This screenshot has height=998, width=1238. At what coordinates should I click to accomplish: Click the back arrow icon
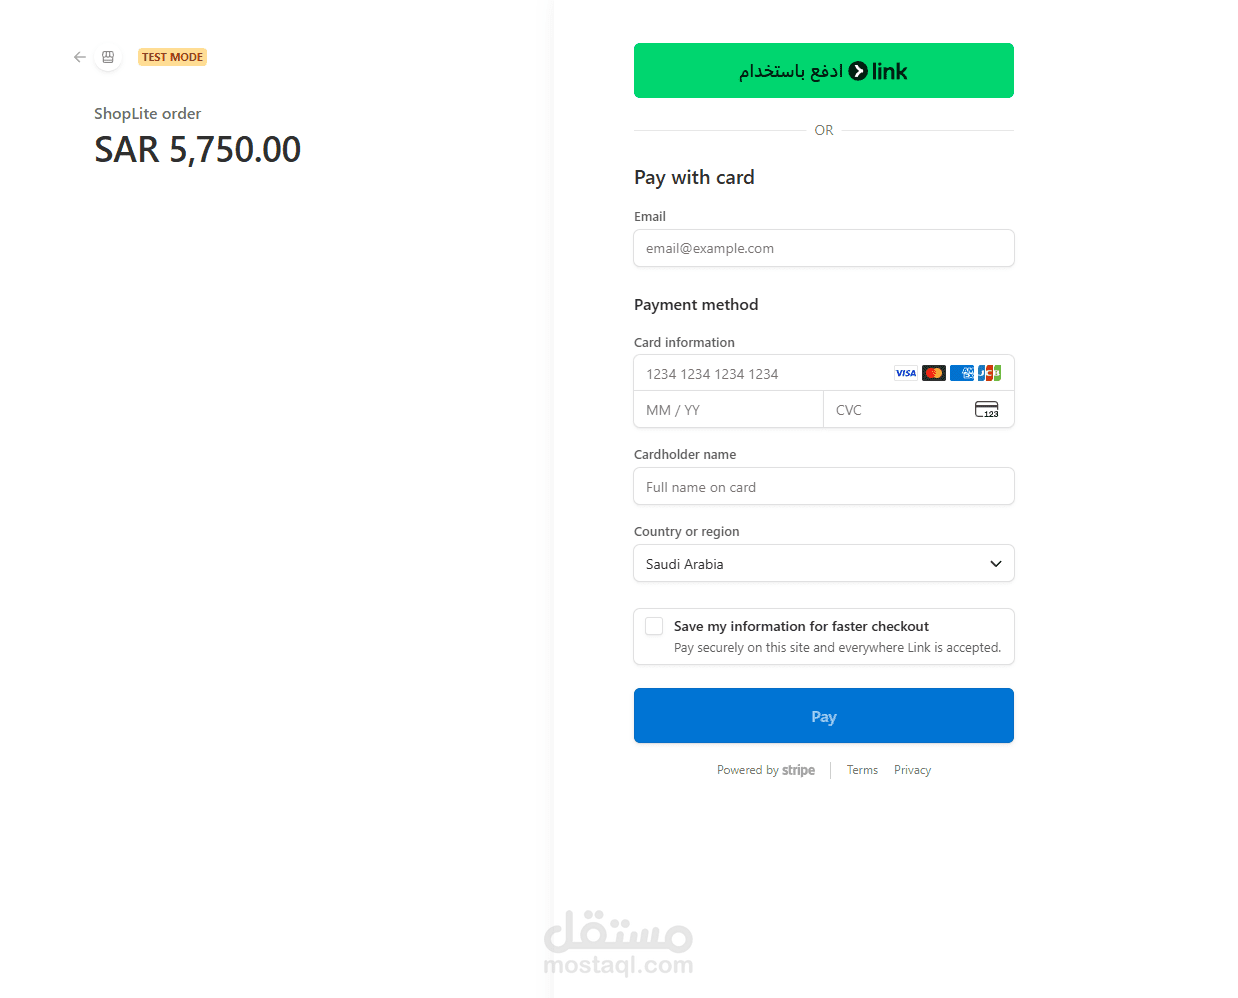[x=80, y=57]
